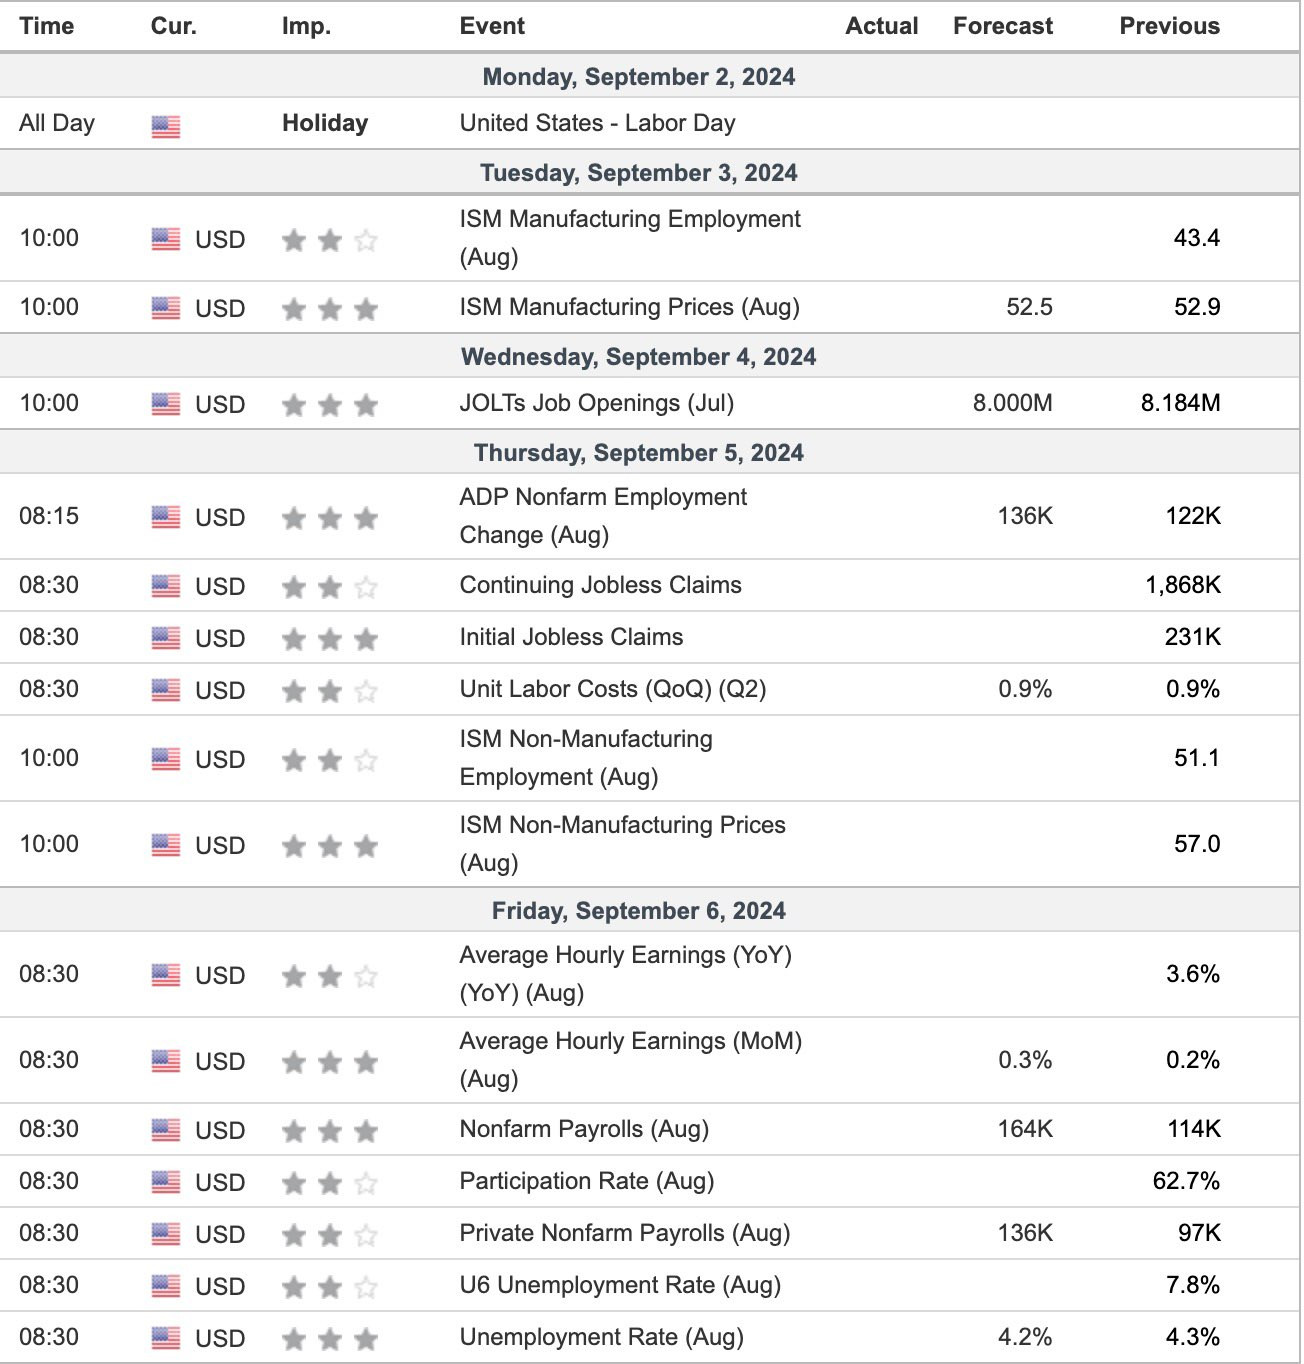Click importance stars for Nonfarm Payrolls
The width and height of the screenshot is (1304, 1364).
click(x=330, y=1131)
